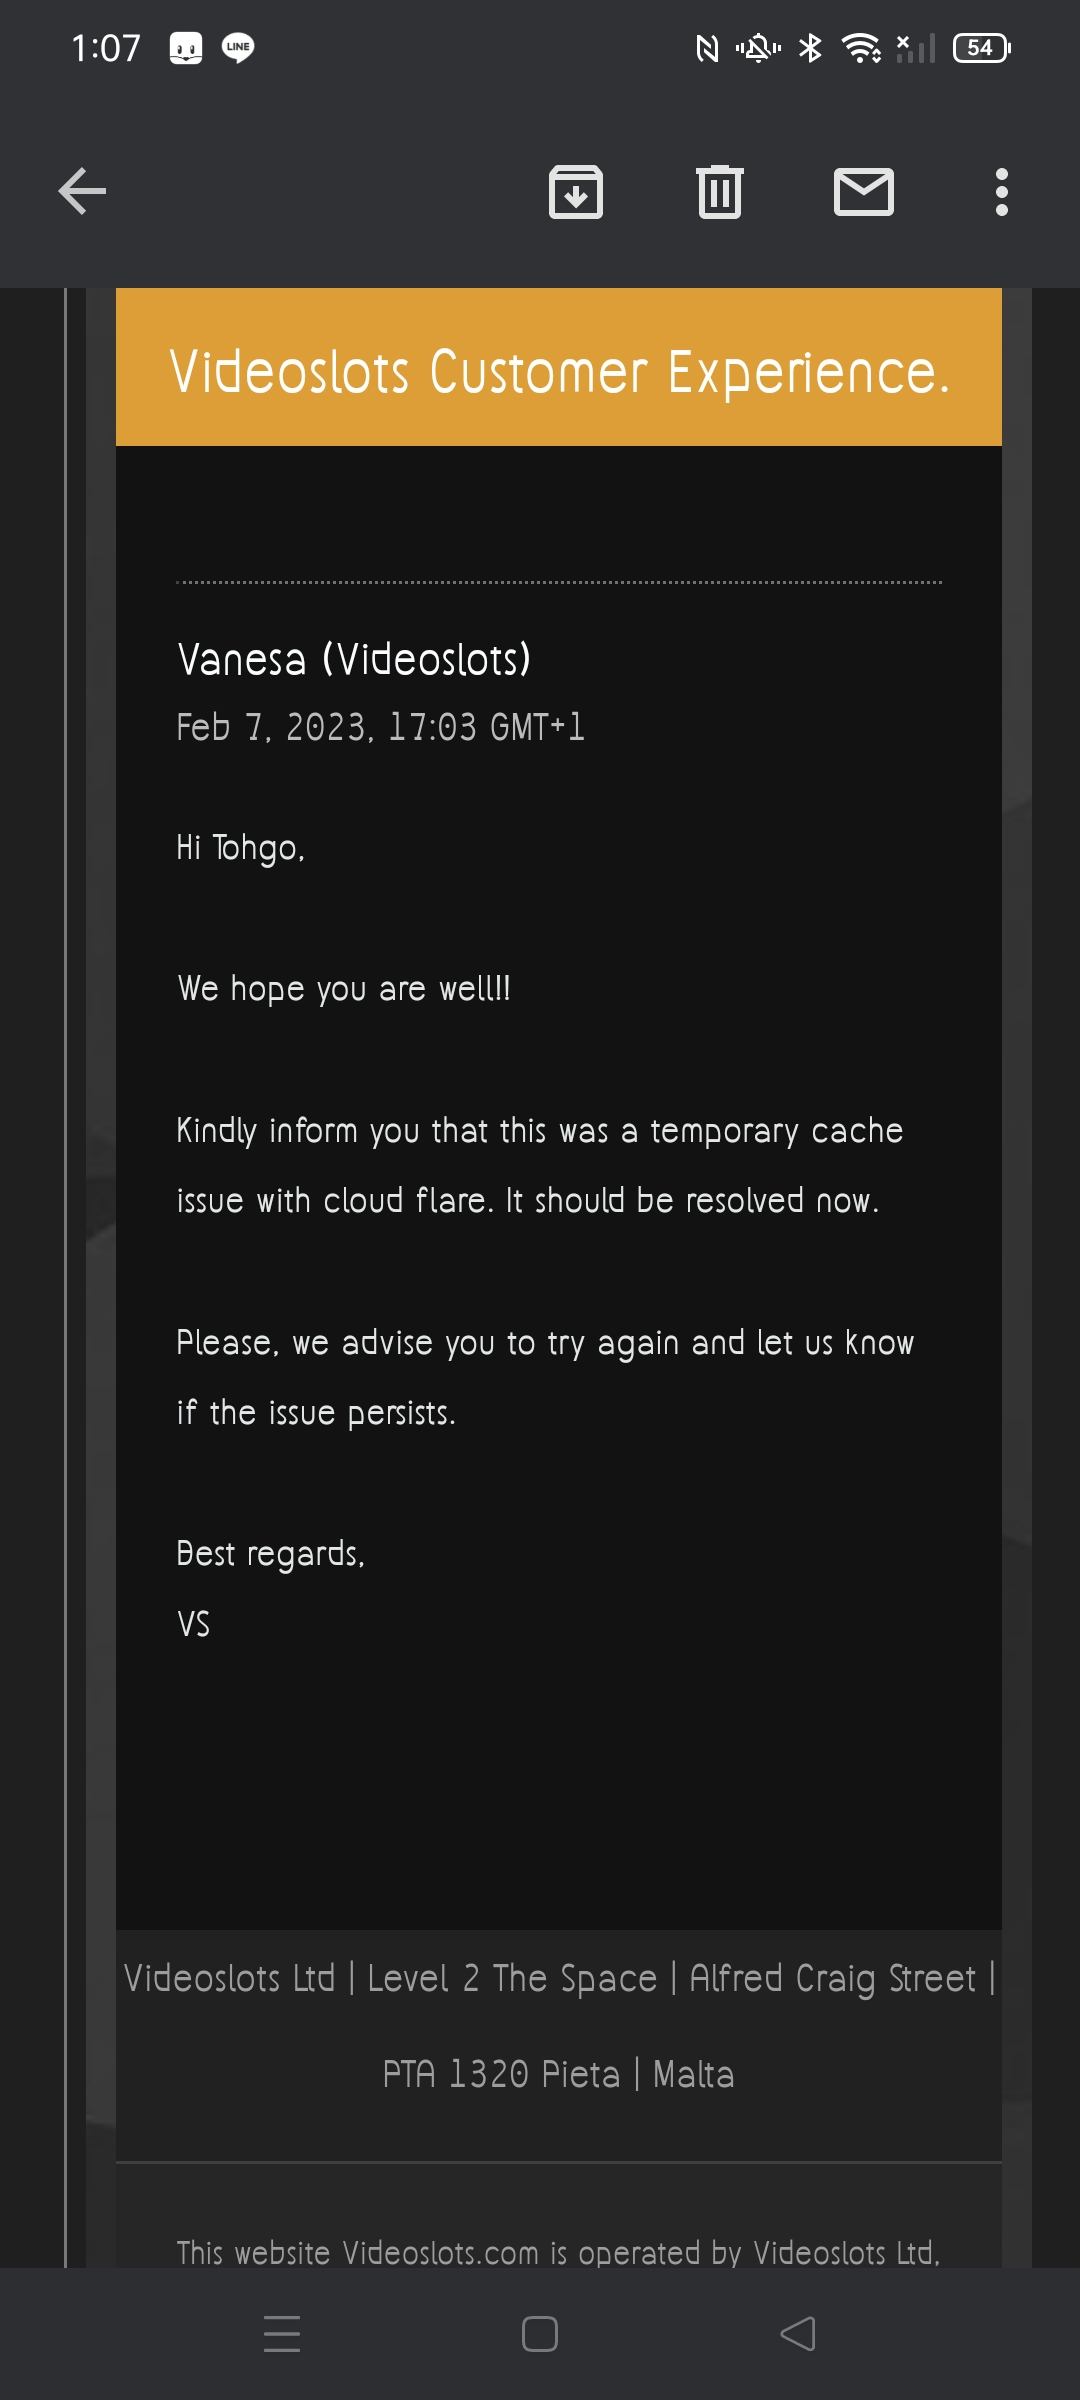
Task: Delete email with trash icon
Action: tap(719, 191)
